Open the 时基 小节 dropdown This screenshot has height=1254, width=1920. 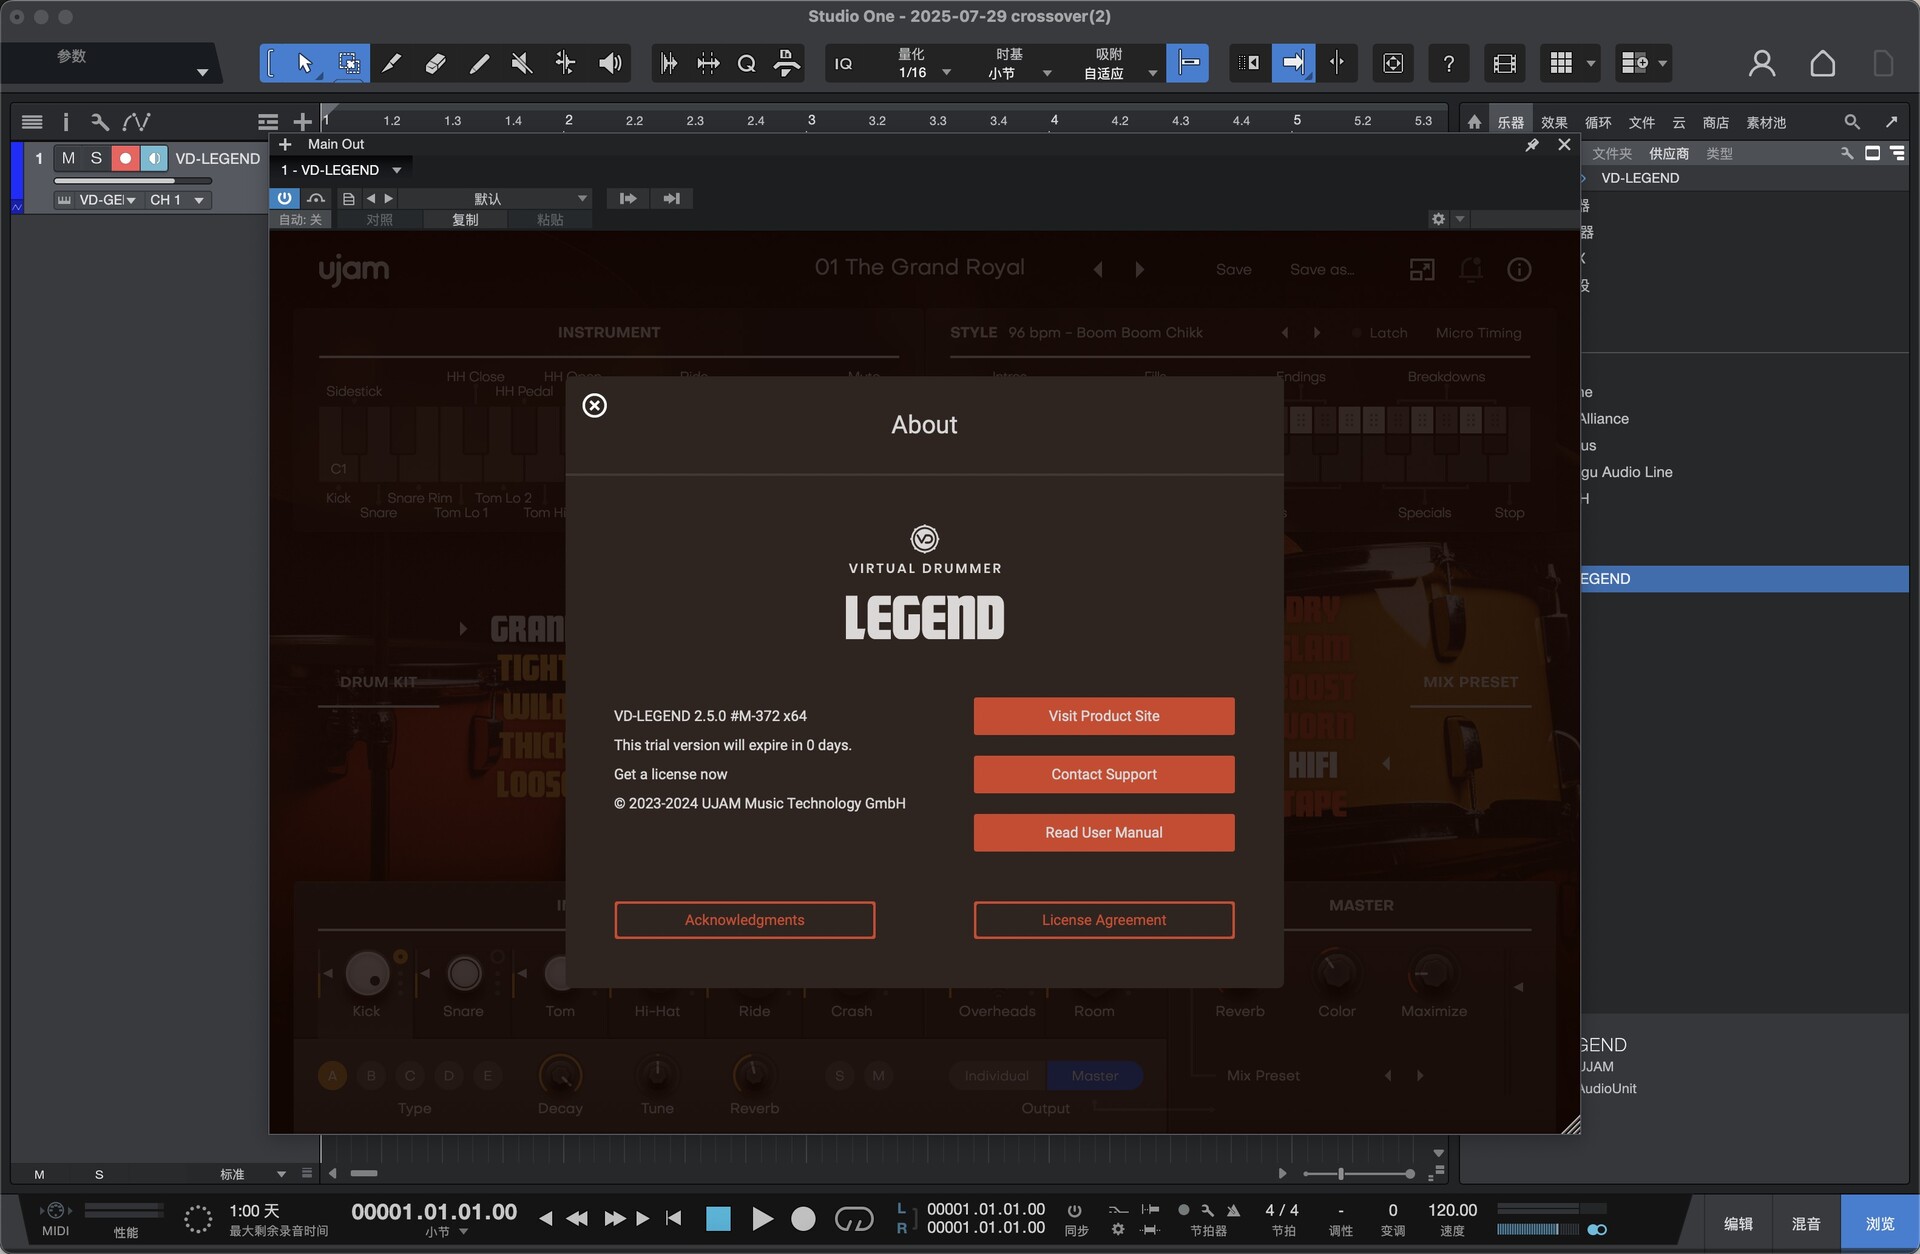coord(1017,64)
